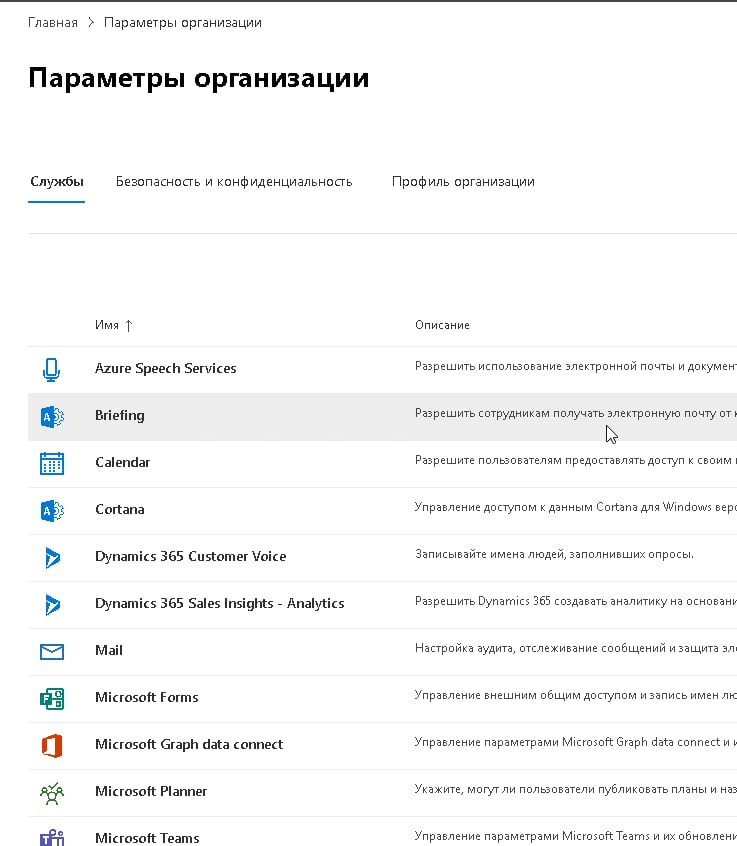The height and width of the screenshot is (846, 737).
Task: Click description 'Управление параметрами Microsoft Teams'
Action: (576, 836)
